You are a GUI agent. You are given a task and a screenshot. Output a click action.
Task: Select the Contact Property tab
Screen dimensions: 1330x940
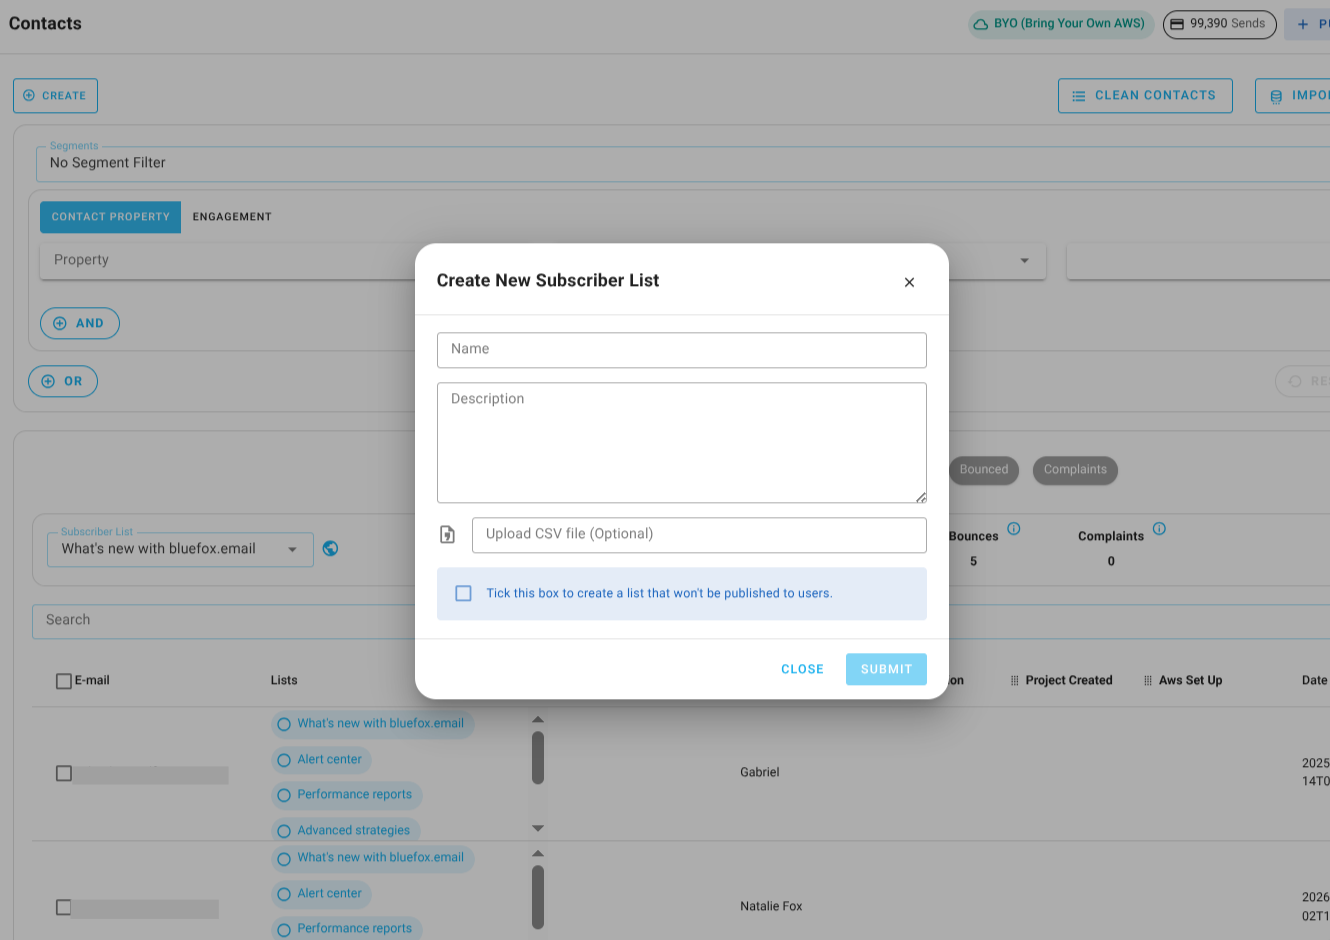(110, 217)
